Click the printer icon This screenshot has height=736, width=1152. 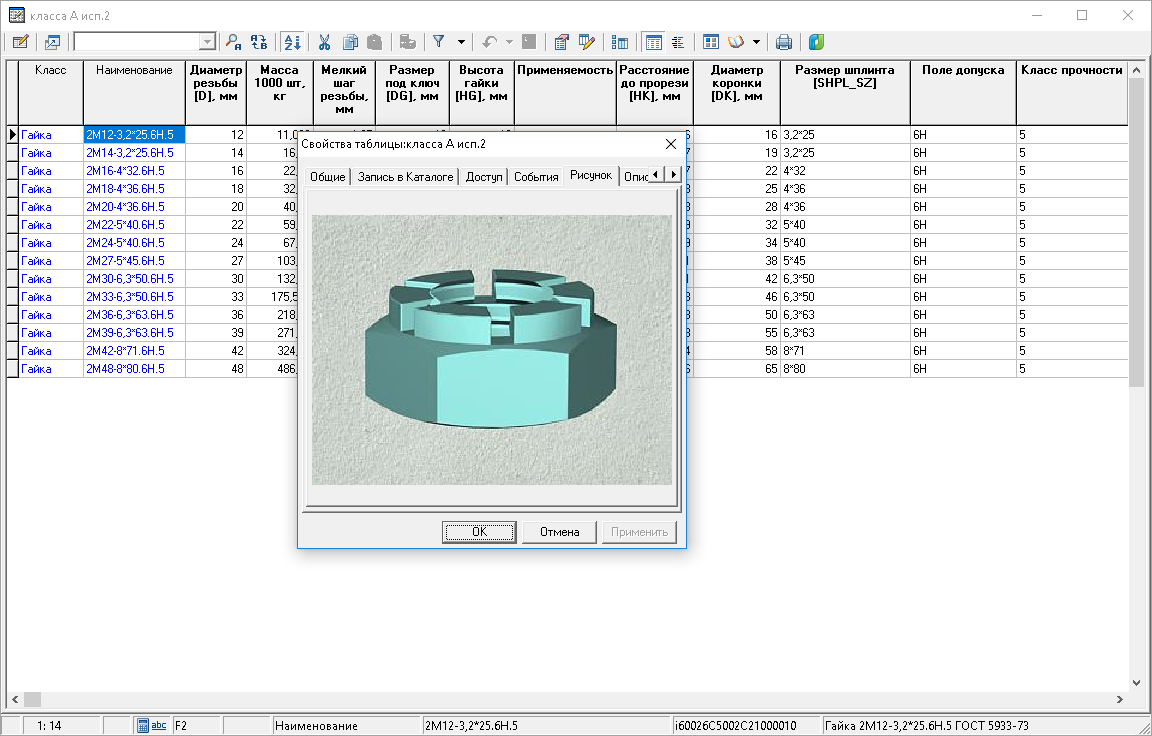click(x=784, y=42)
